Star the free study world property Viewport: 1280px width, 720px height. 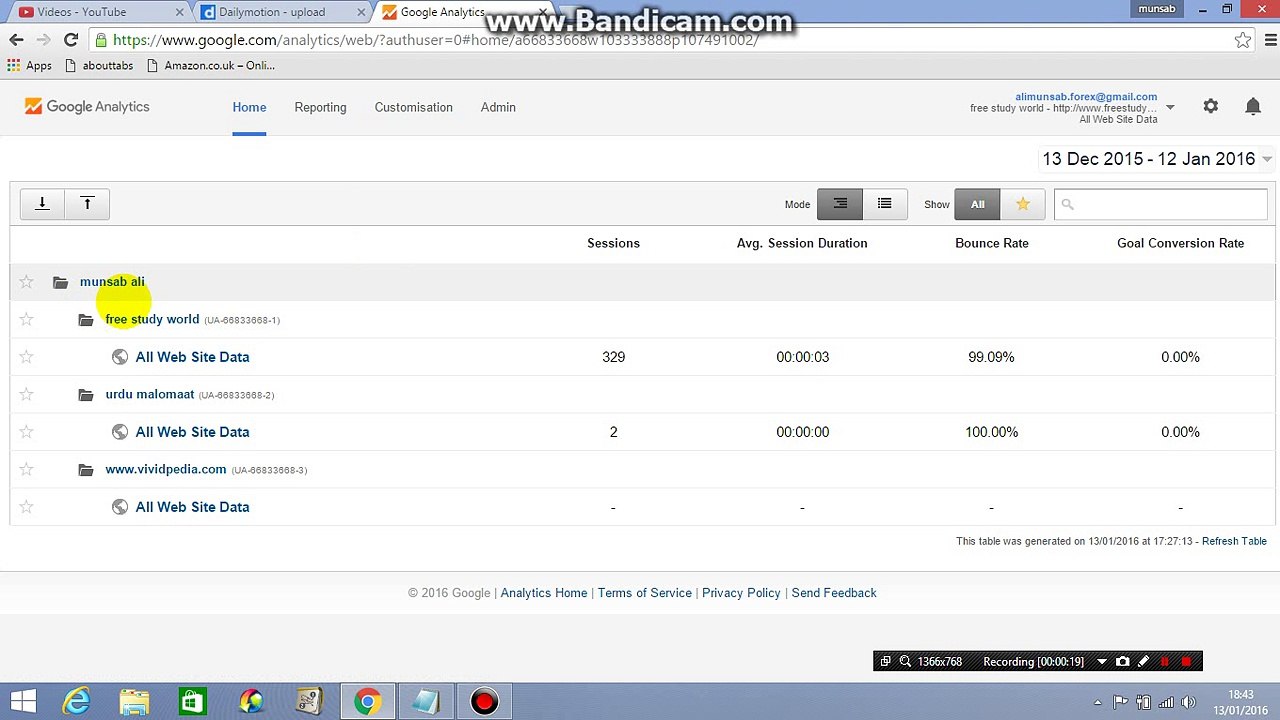pyautogui.click(x=27, y=319)
